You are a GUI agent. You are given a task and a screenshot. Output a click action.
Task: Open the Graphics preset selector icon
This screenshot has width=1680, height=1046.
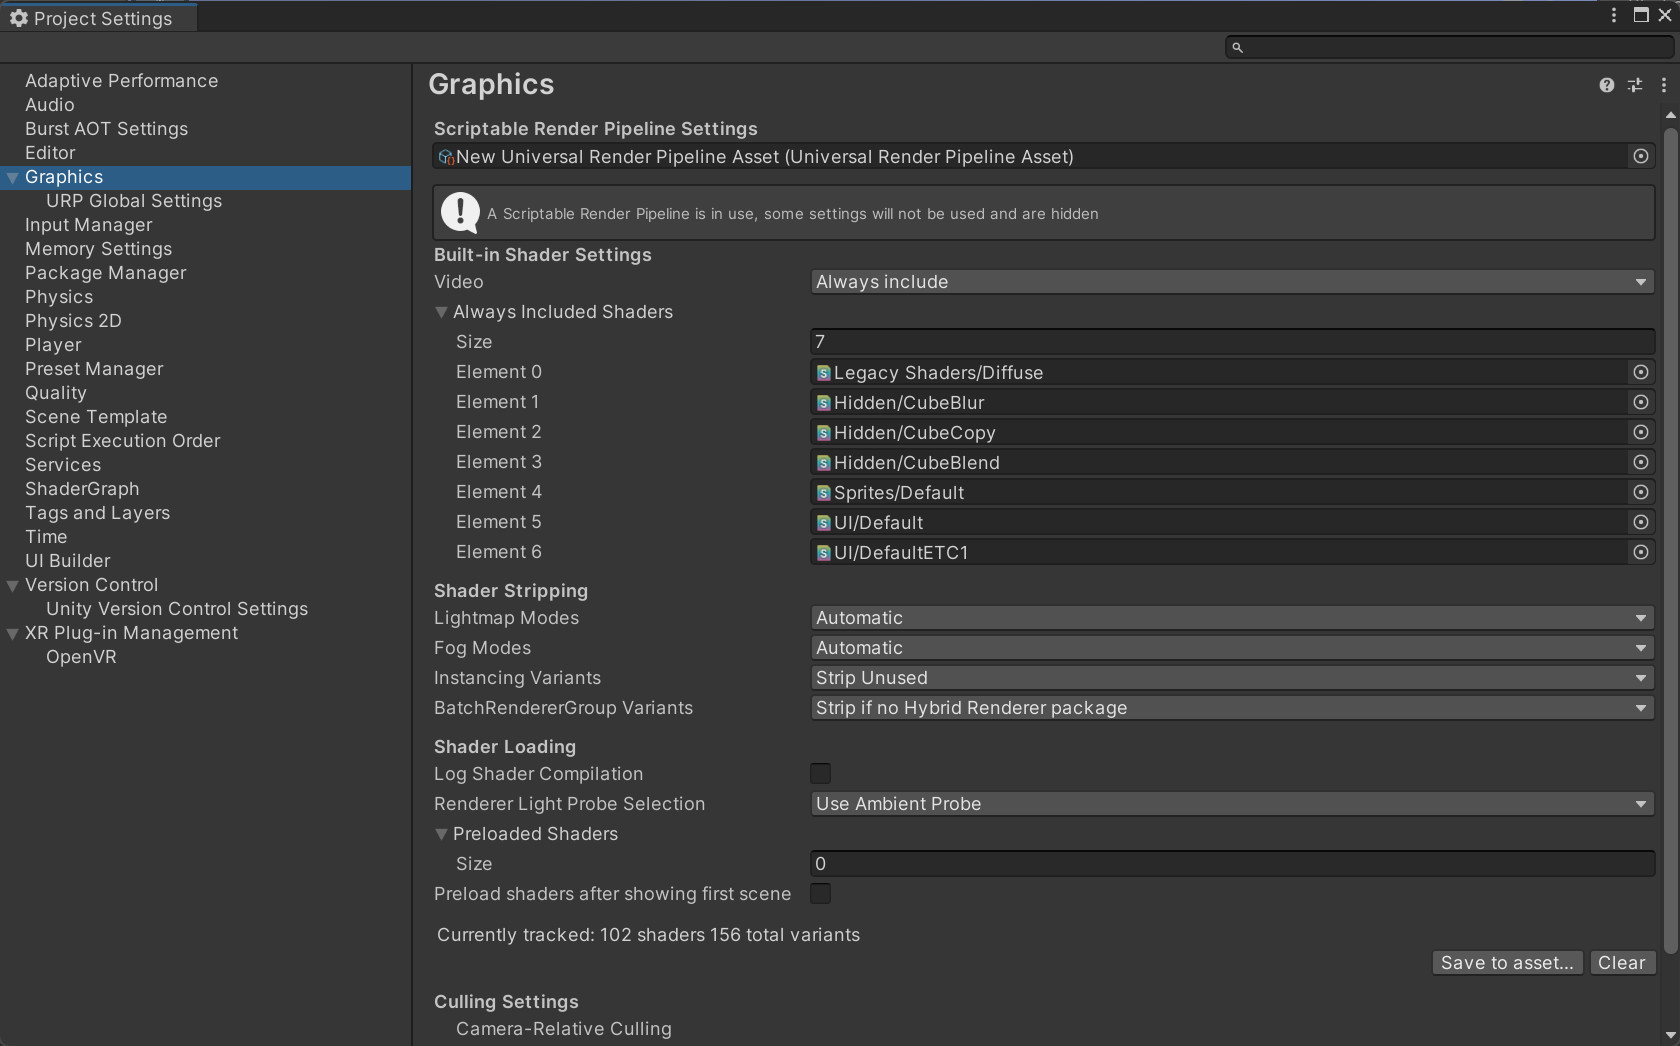point(1635,85)
